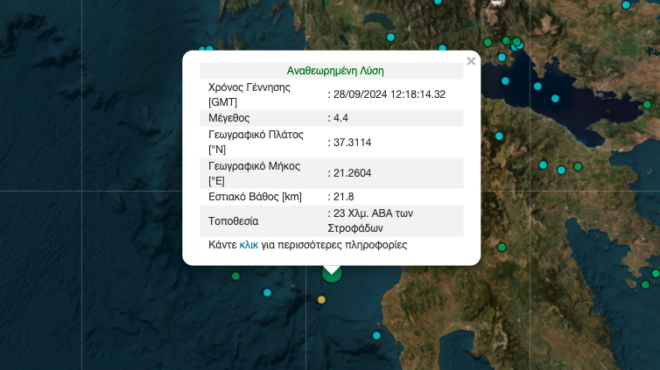Click the latitude value '37.3114'
This screenshot has height=370, width=660.
pos(352,142)
